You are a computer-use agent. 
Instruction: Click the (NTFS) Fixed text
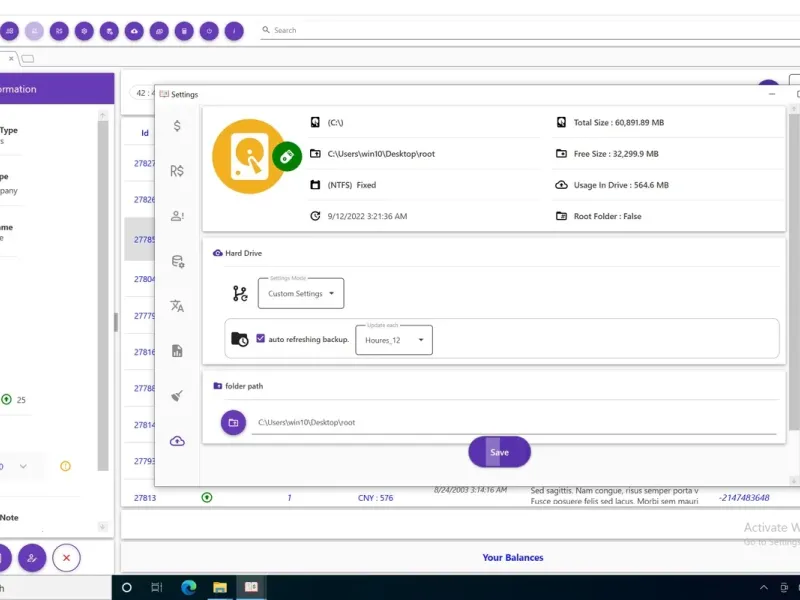(352, 185)
